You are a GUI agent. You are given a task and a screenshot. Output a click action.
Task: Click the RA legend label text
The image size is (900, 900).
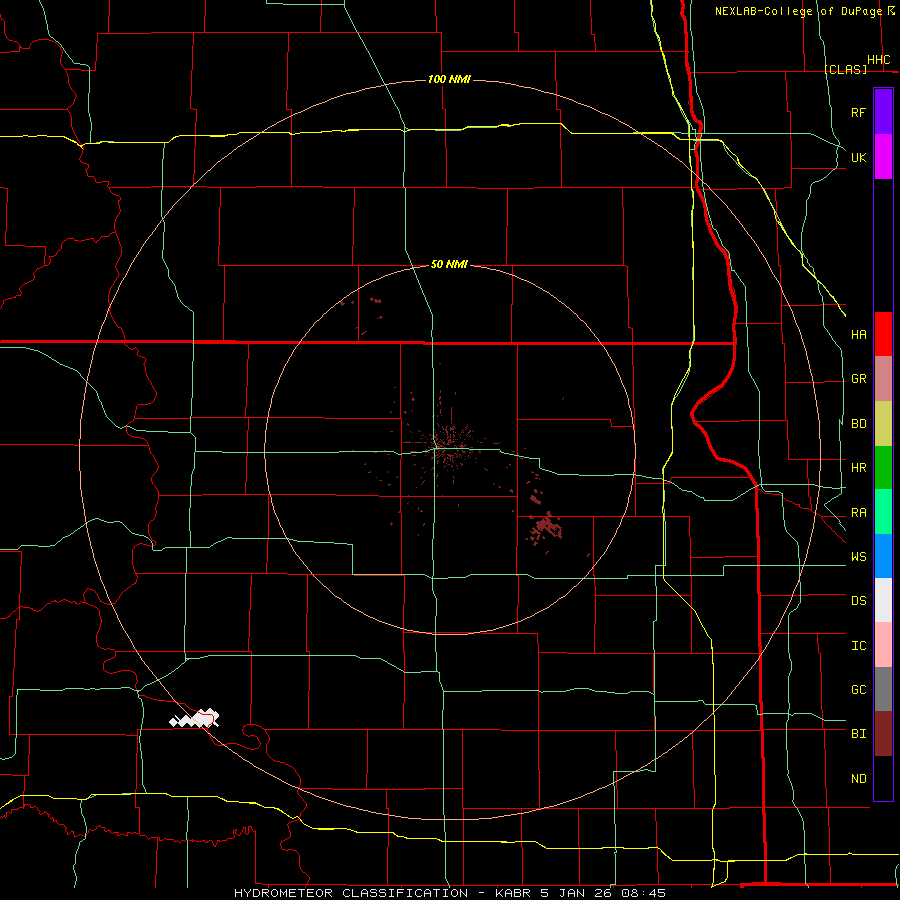[858, 513]
